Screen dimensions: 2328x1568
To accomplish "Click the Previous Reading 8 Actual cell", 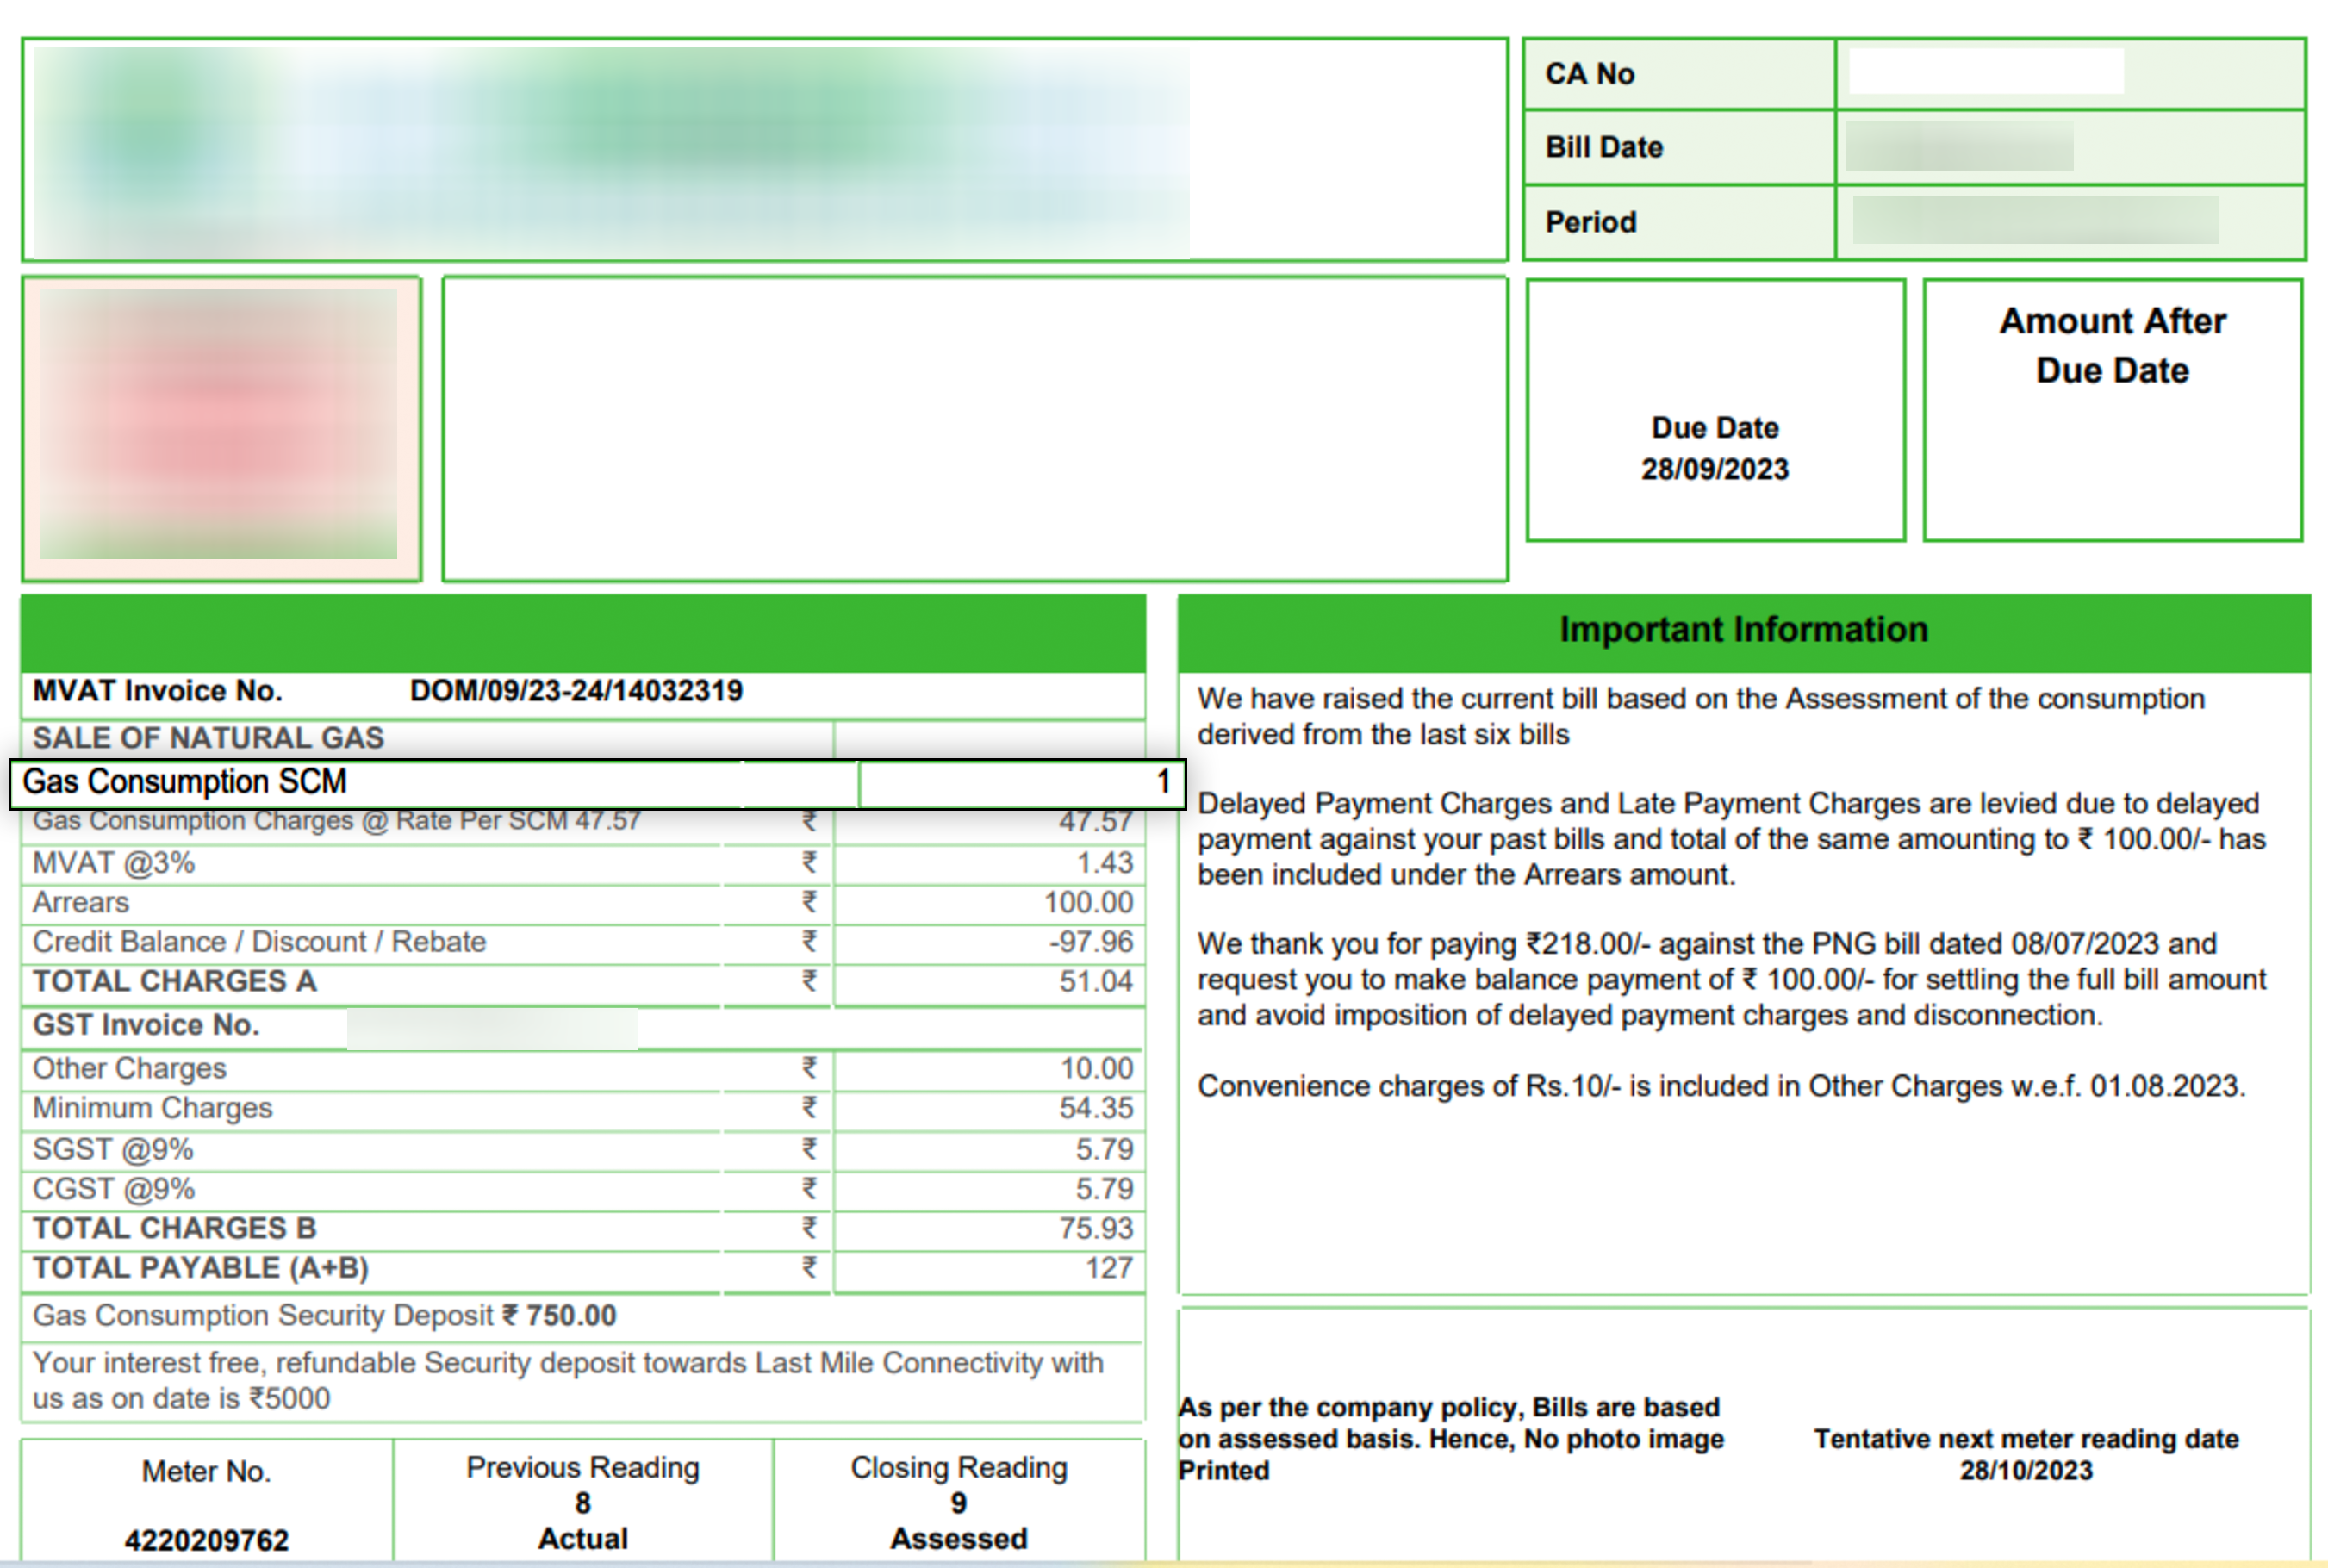I will pyautogui.click(x=583, y=1502).
